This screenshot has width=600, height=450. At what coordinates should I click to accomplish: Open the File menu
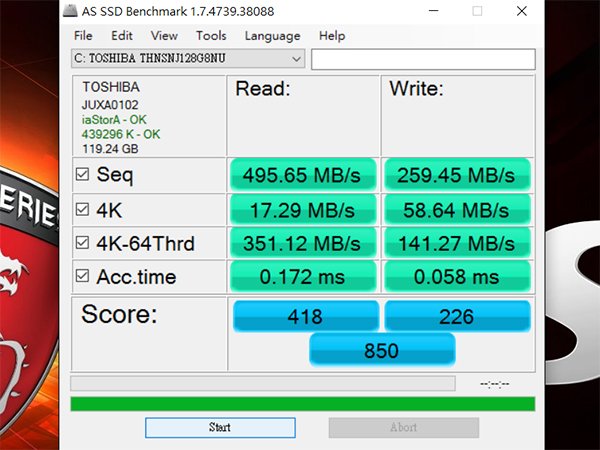click(x=83, y=36)
